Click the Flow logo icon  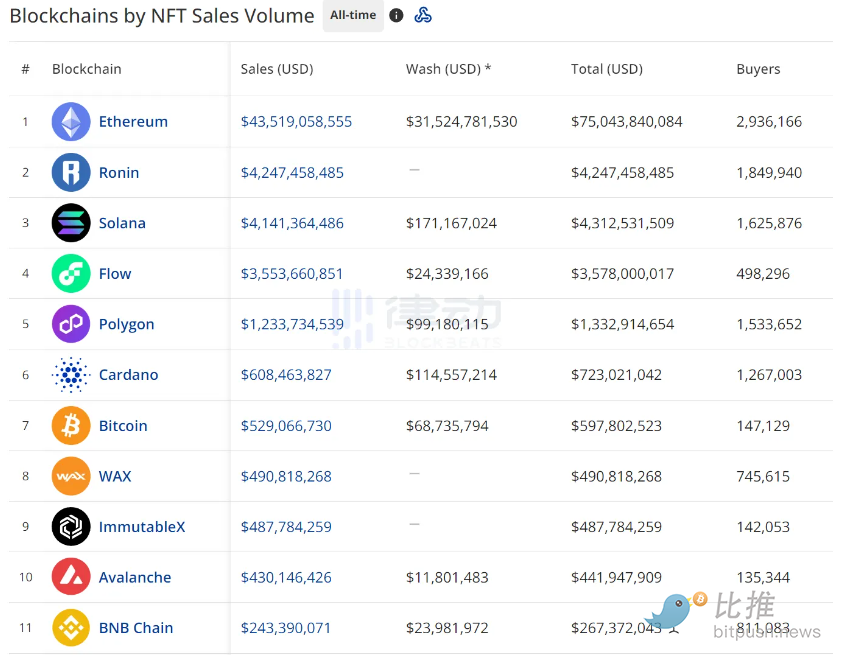tap(71, 273)
